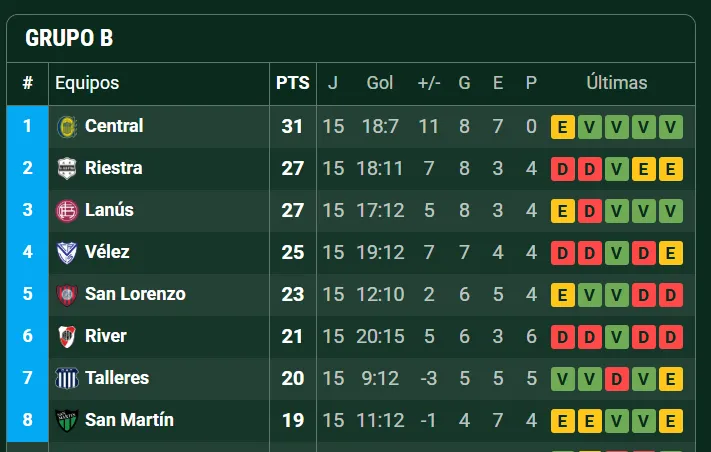The height and width of the screenshot is (452, 711).
Task: Click the Lanús club crest icon
Action: point(66,211)
